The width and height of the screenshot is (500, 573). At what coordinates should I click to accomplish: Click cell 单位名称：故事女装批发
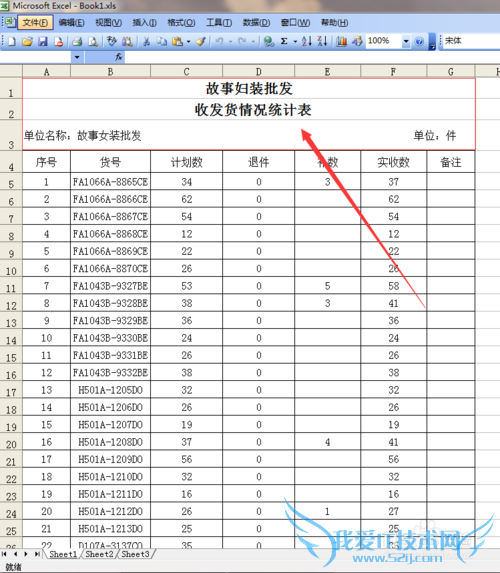coord(83,136)
